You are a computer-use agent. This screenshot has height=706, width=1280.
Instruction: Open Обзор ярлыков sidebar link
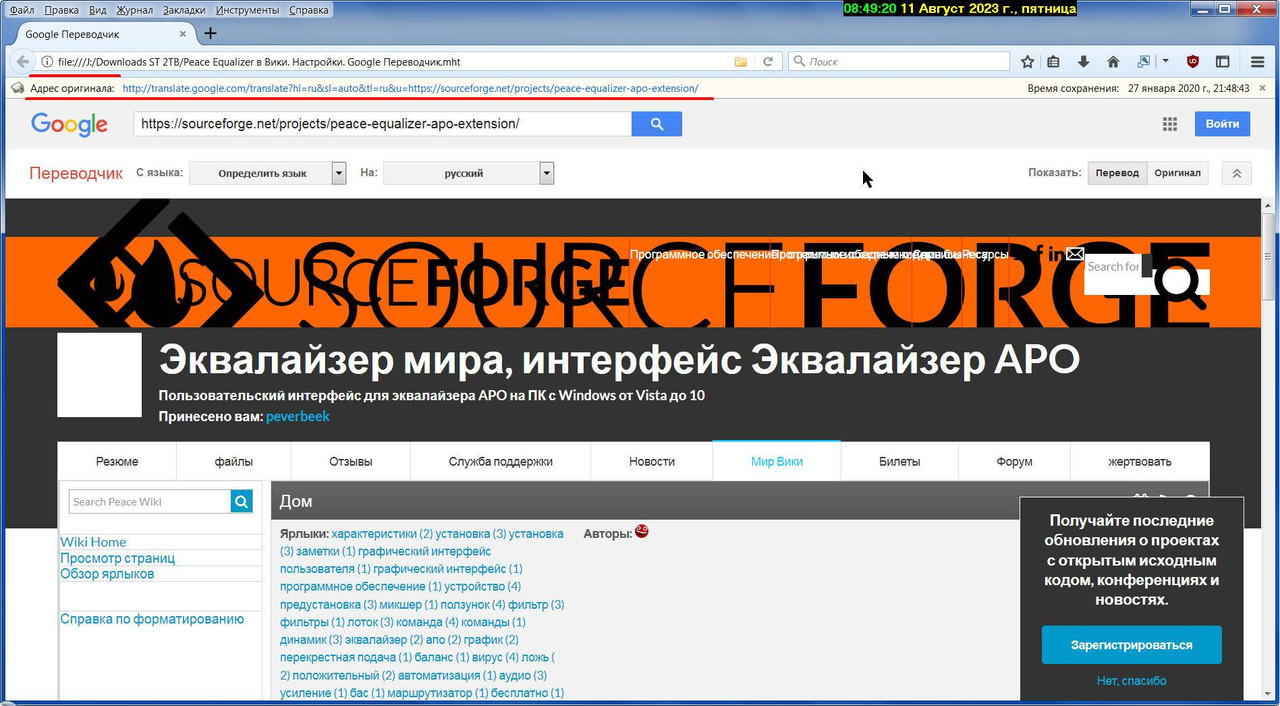[x=107, y=574]
